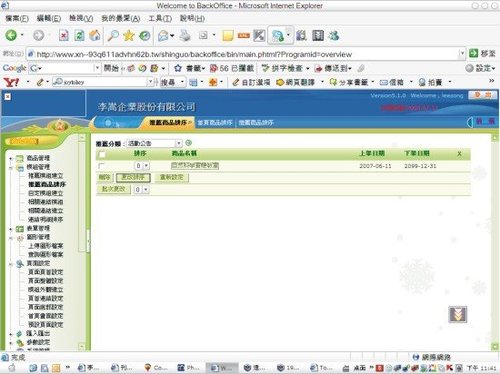Go back with the IE Back arrow
Image resolution: width=500 pixels, height=374 pixels.
pos(11,35)
